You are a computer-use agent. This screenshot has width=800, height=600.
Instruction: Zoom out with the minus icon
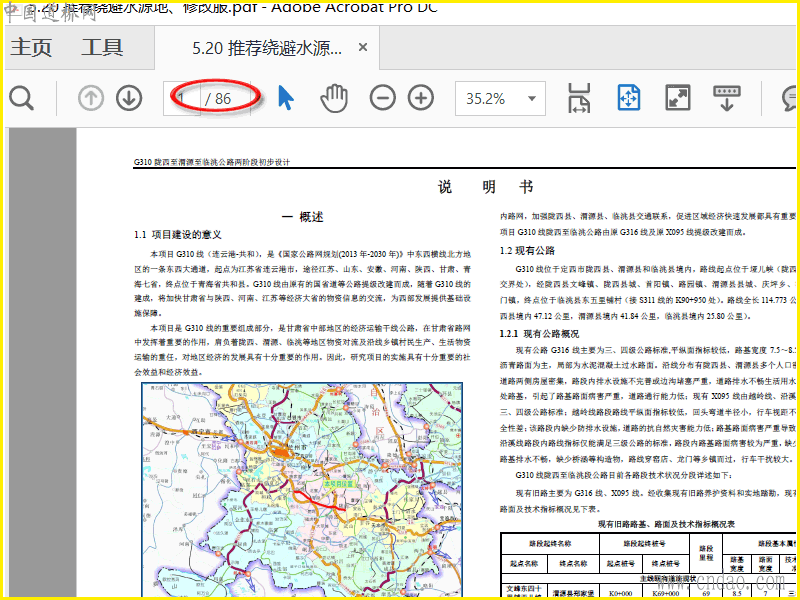tap(381, 98)
